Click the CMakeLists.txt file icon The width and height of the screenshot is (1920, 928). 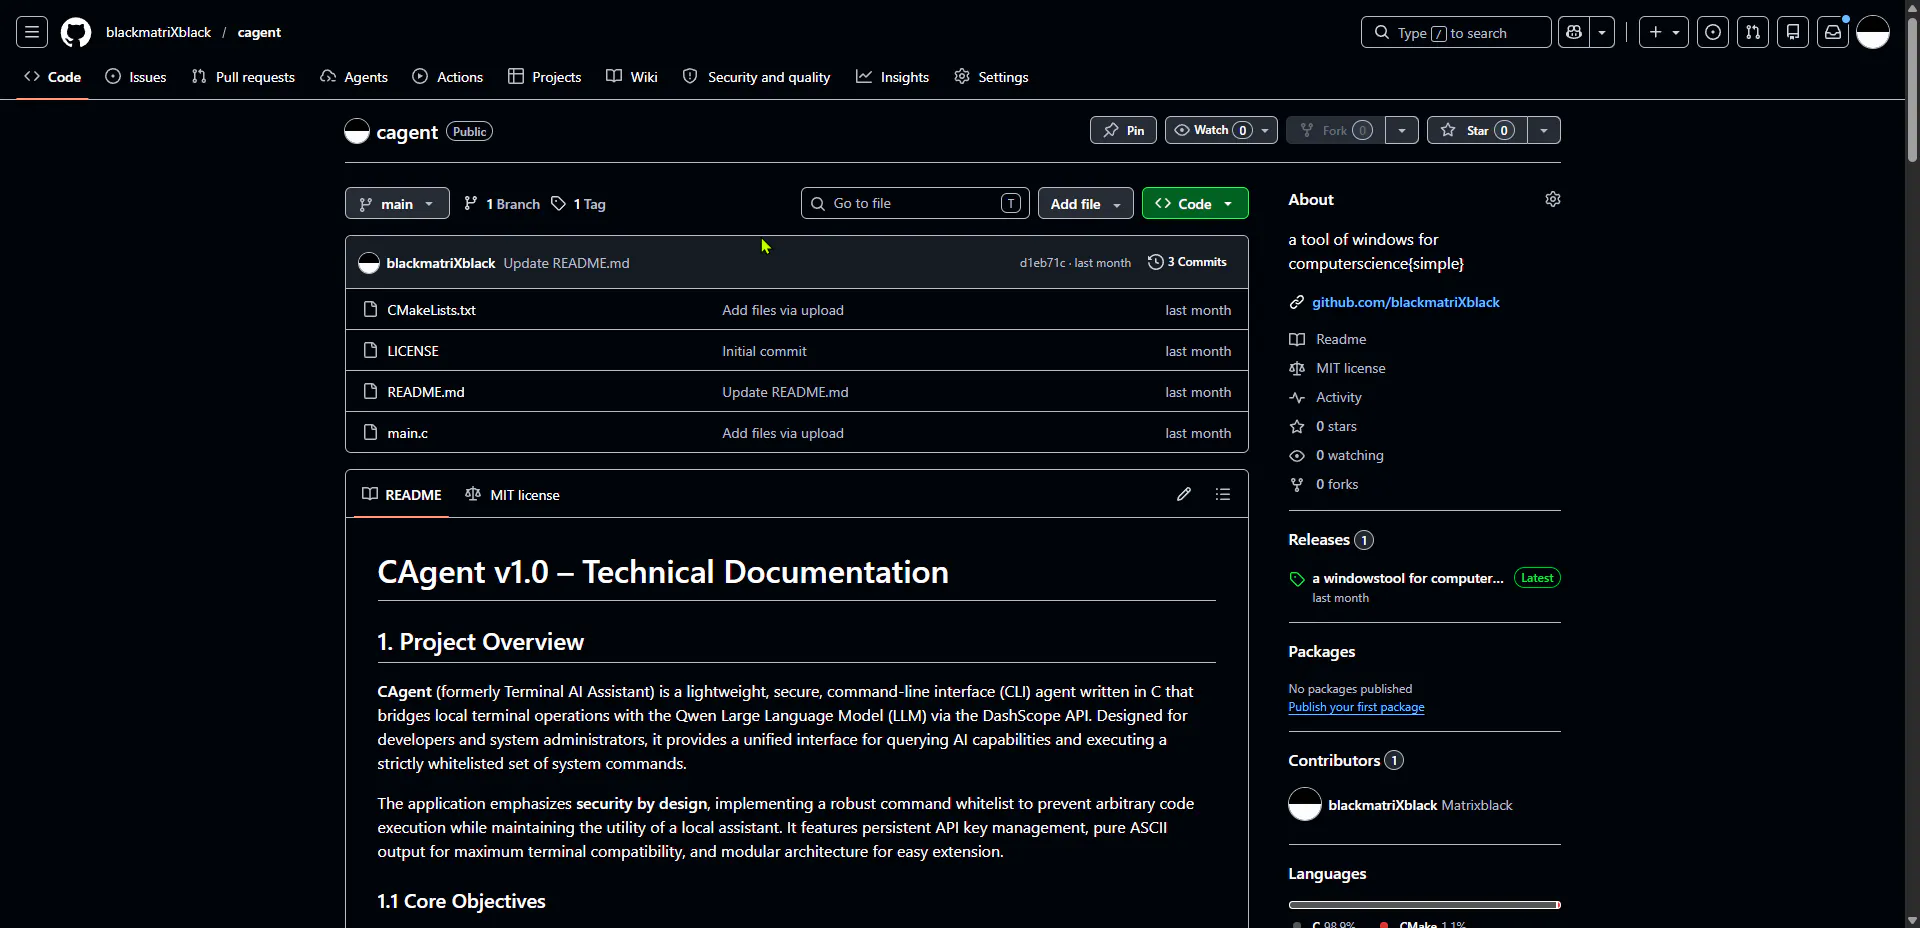pyautogui.click(x=370, y=309)
